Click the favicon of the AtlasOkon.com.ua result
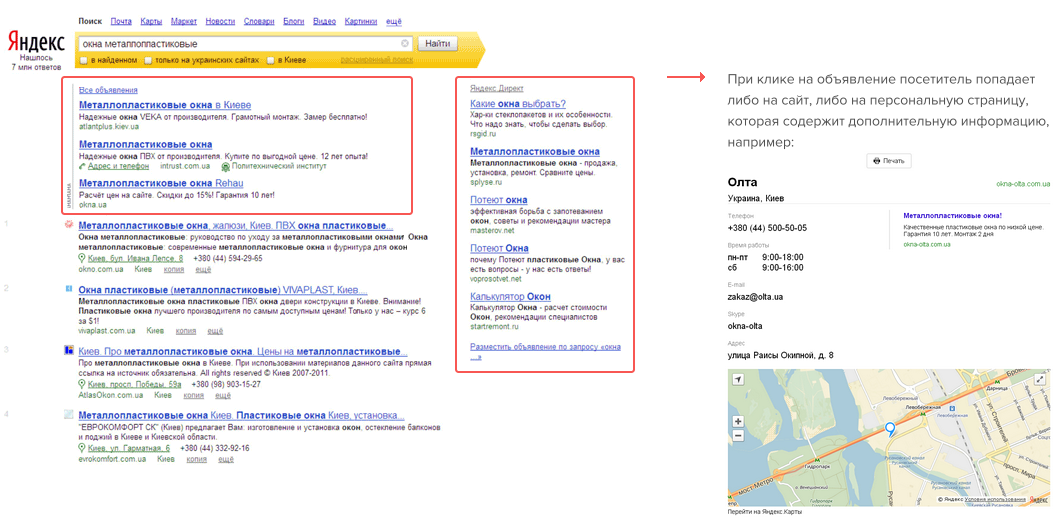This screenshot has width=1059, height=521. pyautogui.click(x=68, y=350)
